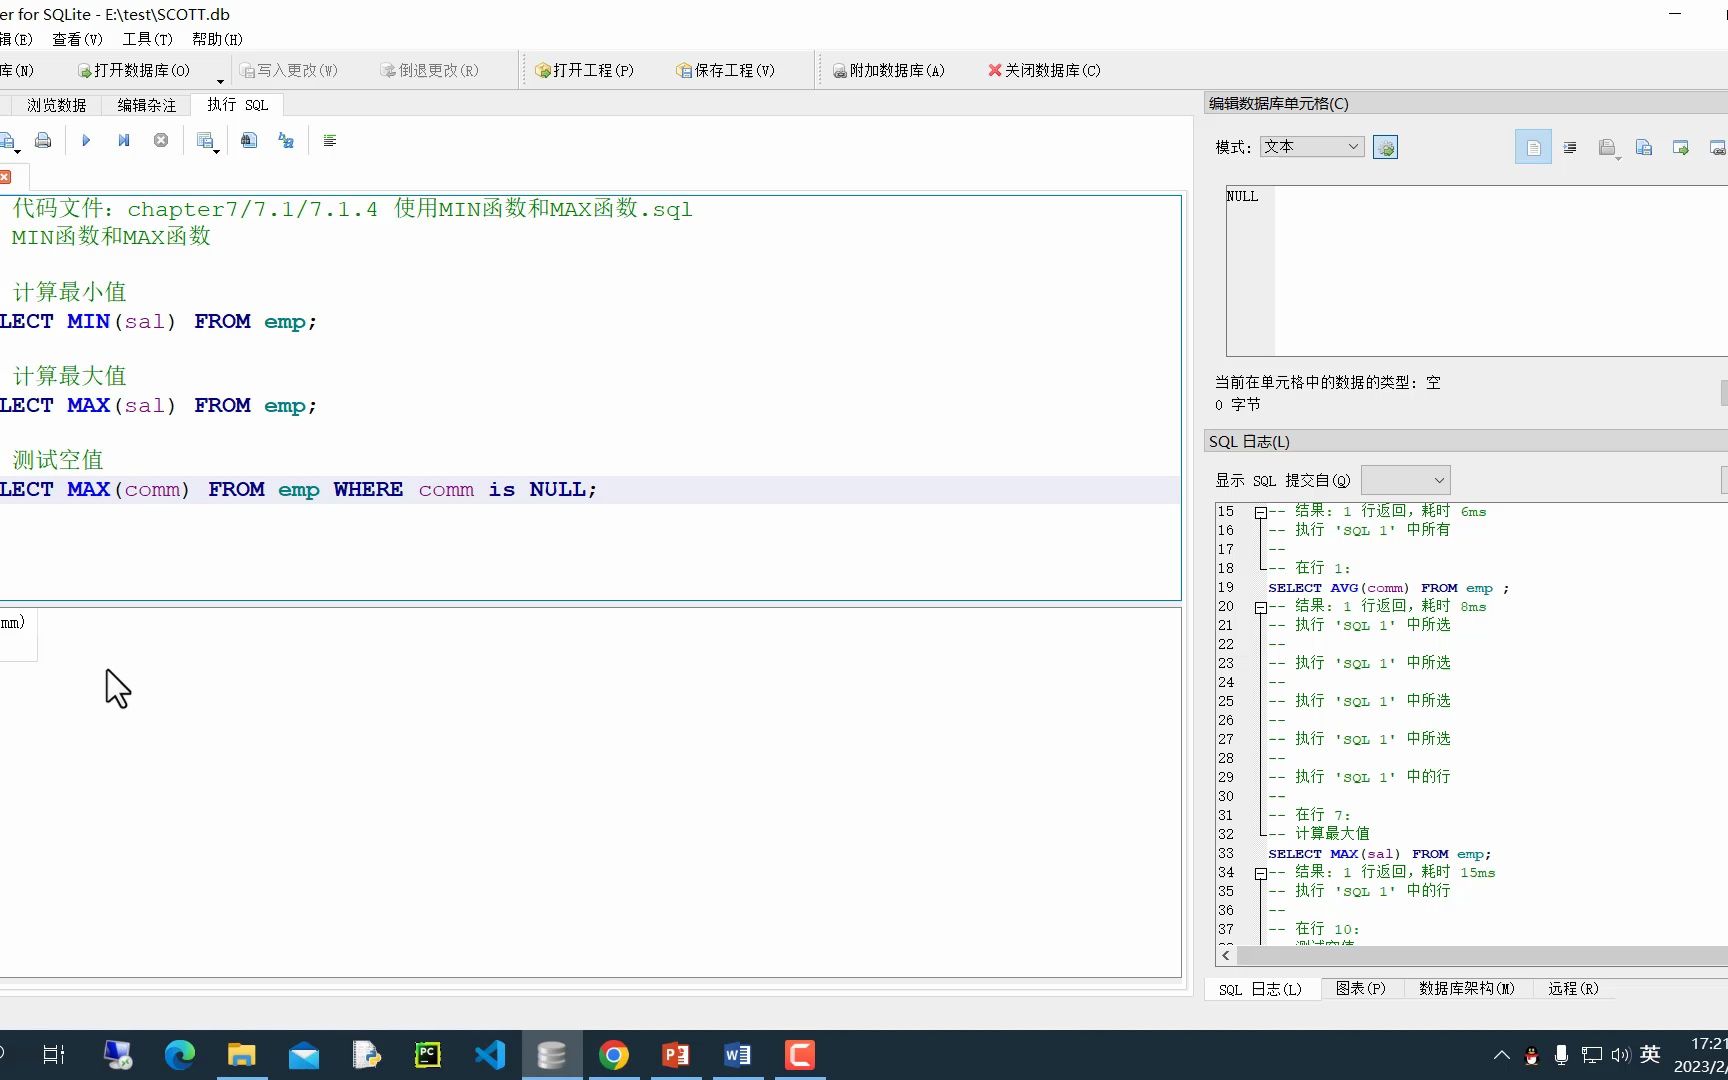Open Camtasia red icon in taskbar

[800, 1055]
